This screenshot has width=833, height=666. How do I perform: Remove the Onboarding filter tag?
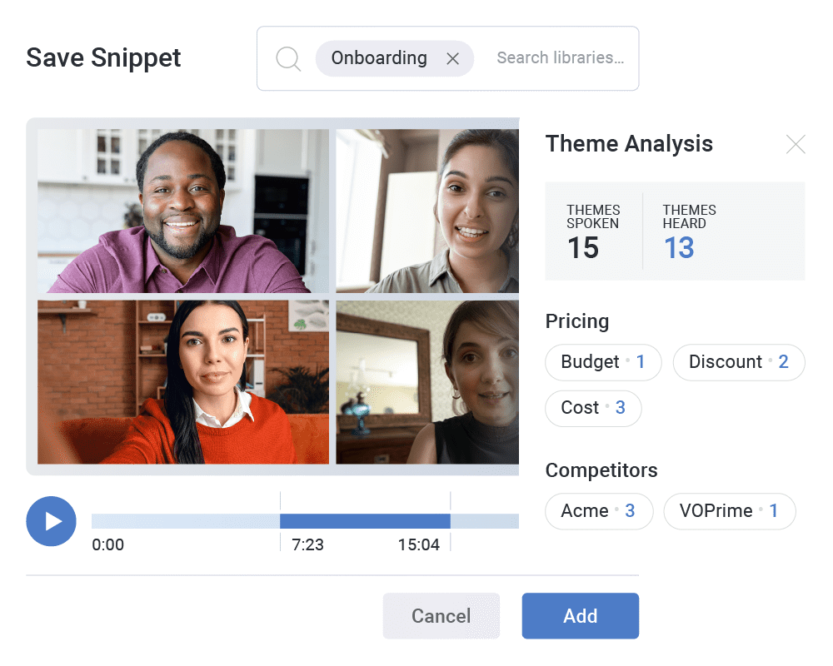[x=452, y=58]
